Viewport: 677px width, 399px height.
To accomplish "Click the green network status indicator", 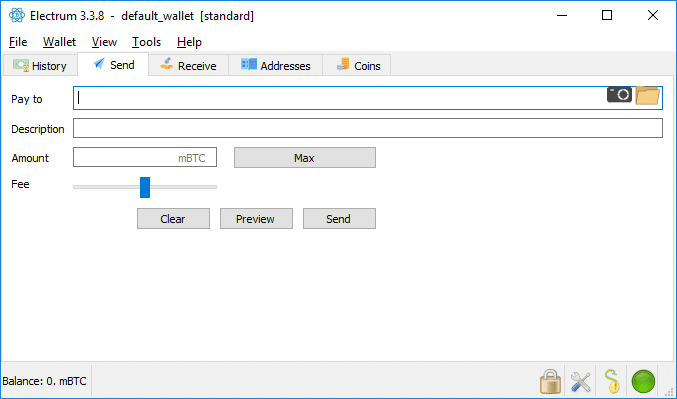I will click(x=643, y=381).
